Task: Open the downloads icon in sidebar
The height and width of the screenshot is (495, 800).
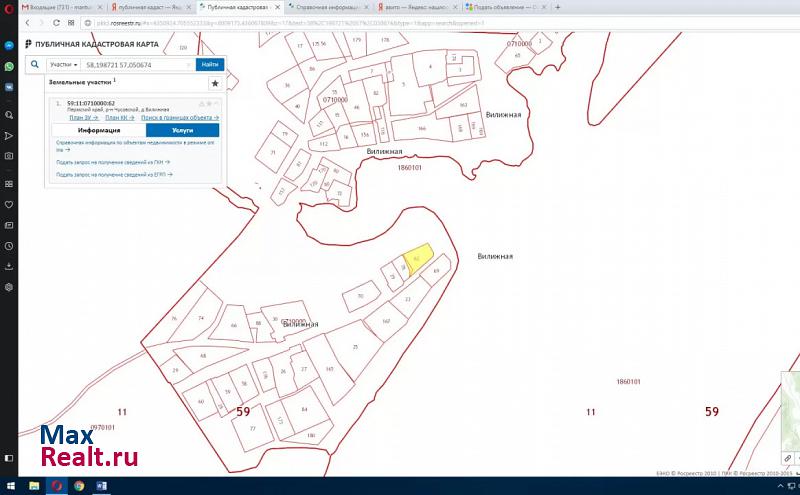Action: coord(8,266)
